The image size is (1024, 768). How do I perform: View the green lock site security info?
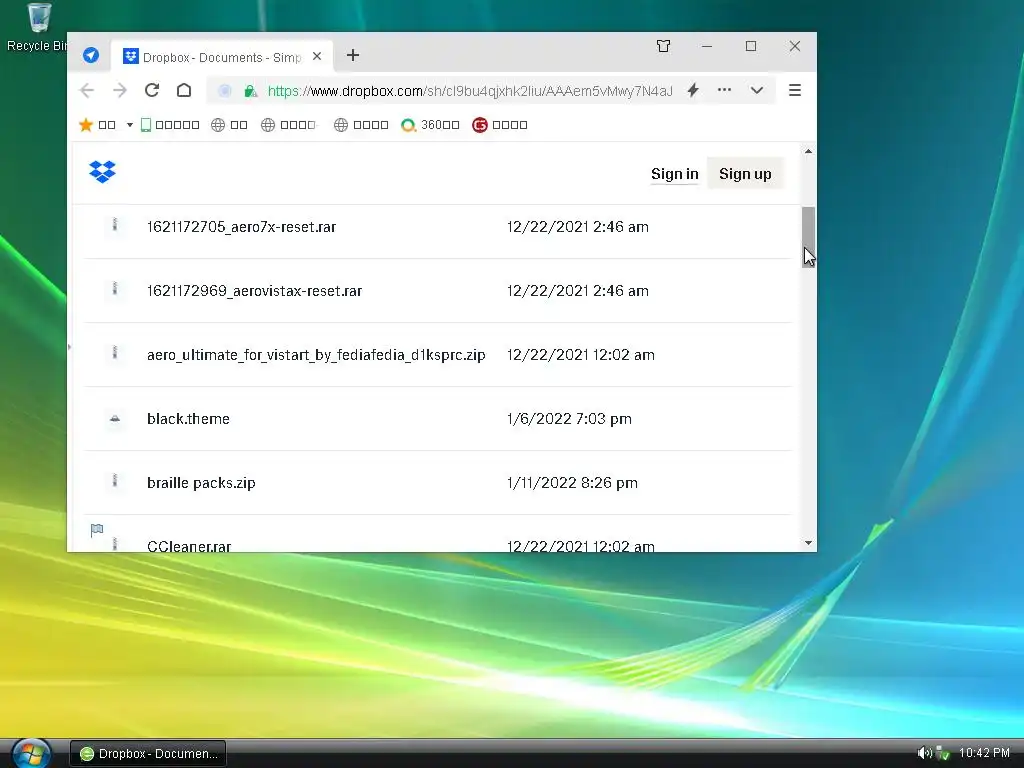point(250,91)
